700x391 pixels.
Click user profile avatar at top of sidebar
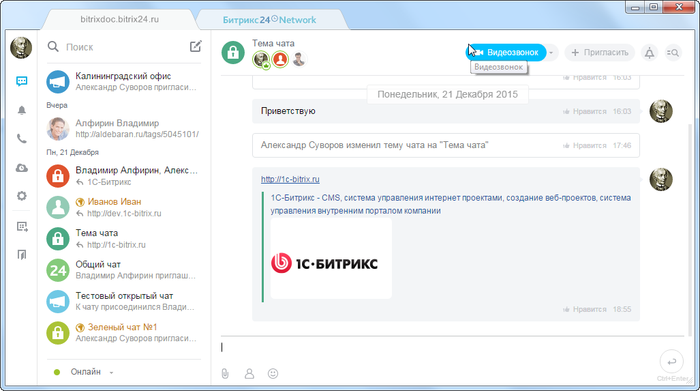(21, 47)
